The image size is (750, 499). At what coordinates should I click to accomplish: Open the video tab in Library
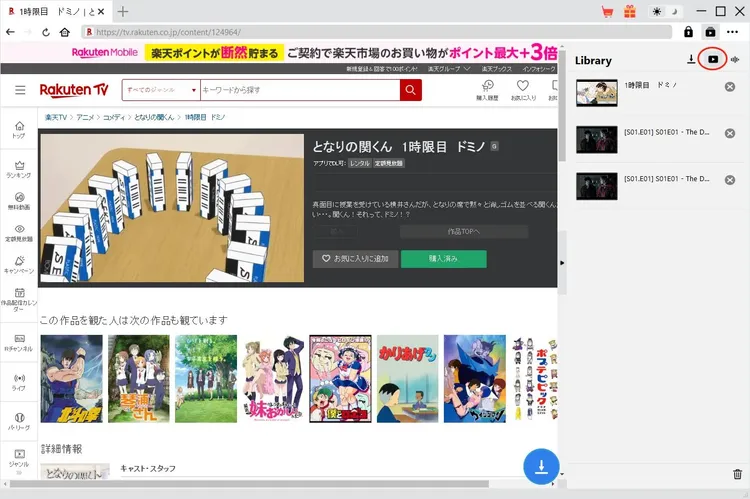click(712, 60)
